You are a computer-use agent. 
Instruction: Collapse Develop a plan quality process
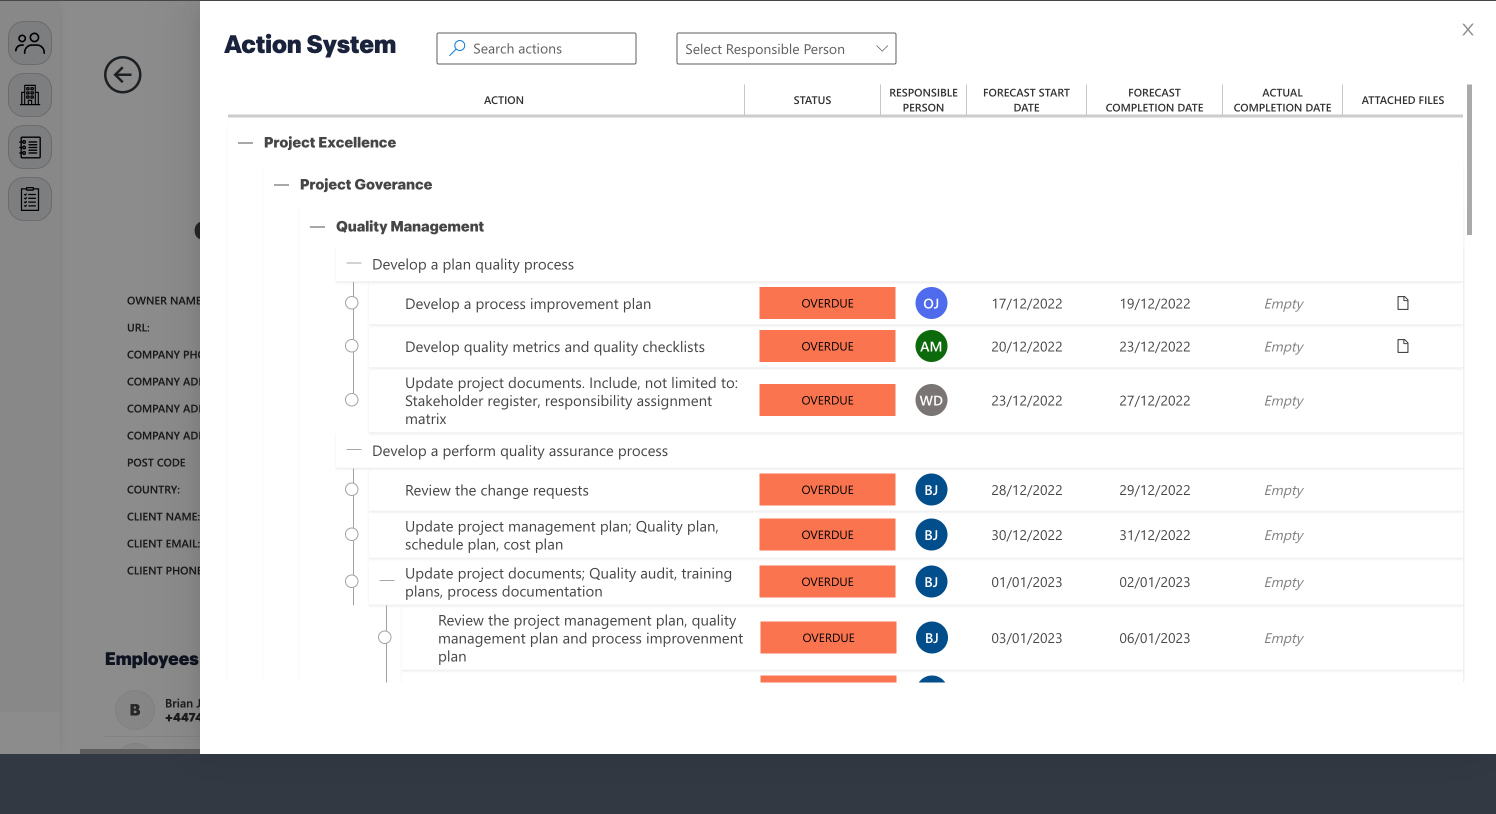click(353, 264)
